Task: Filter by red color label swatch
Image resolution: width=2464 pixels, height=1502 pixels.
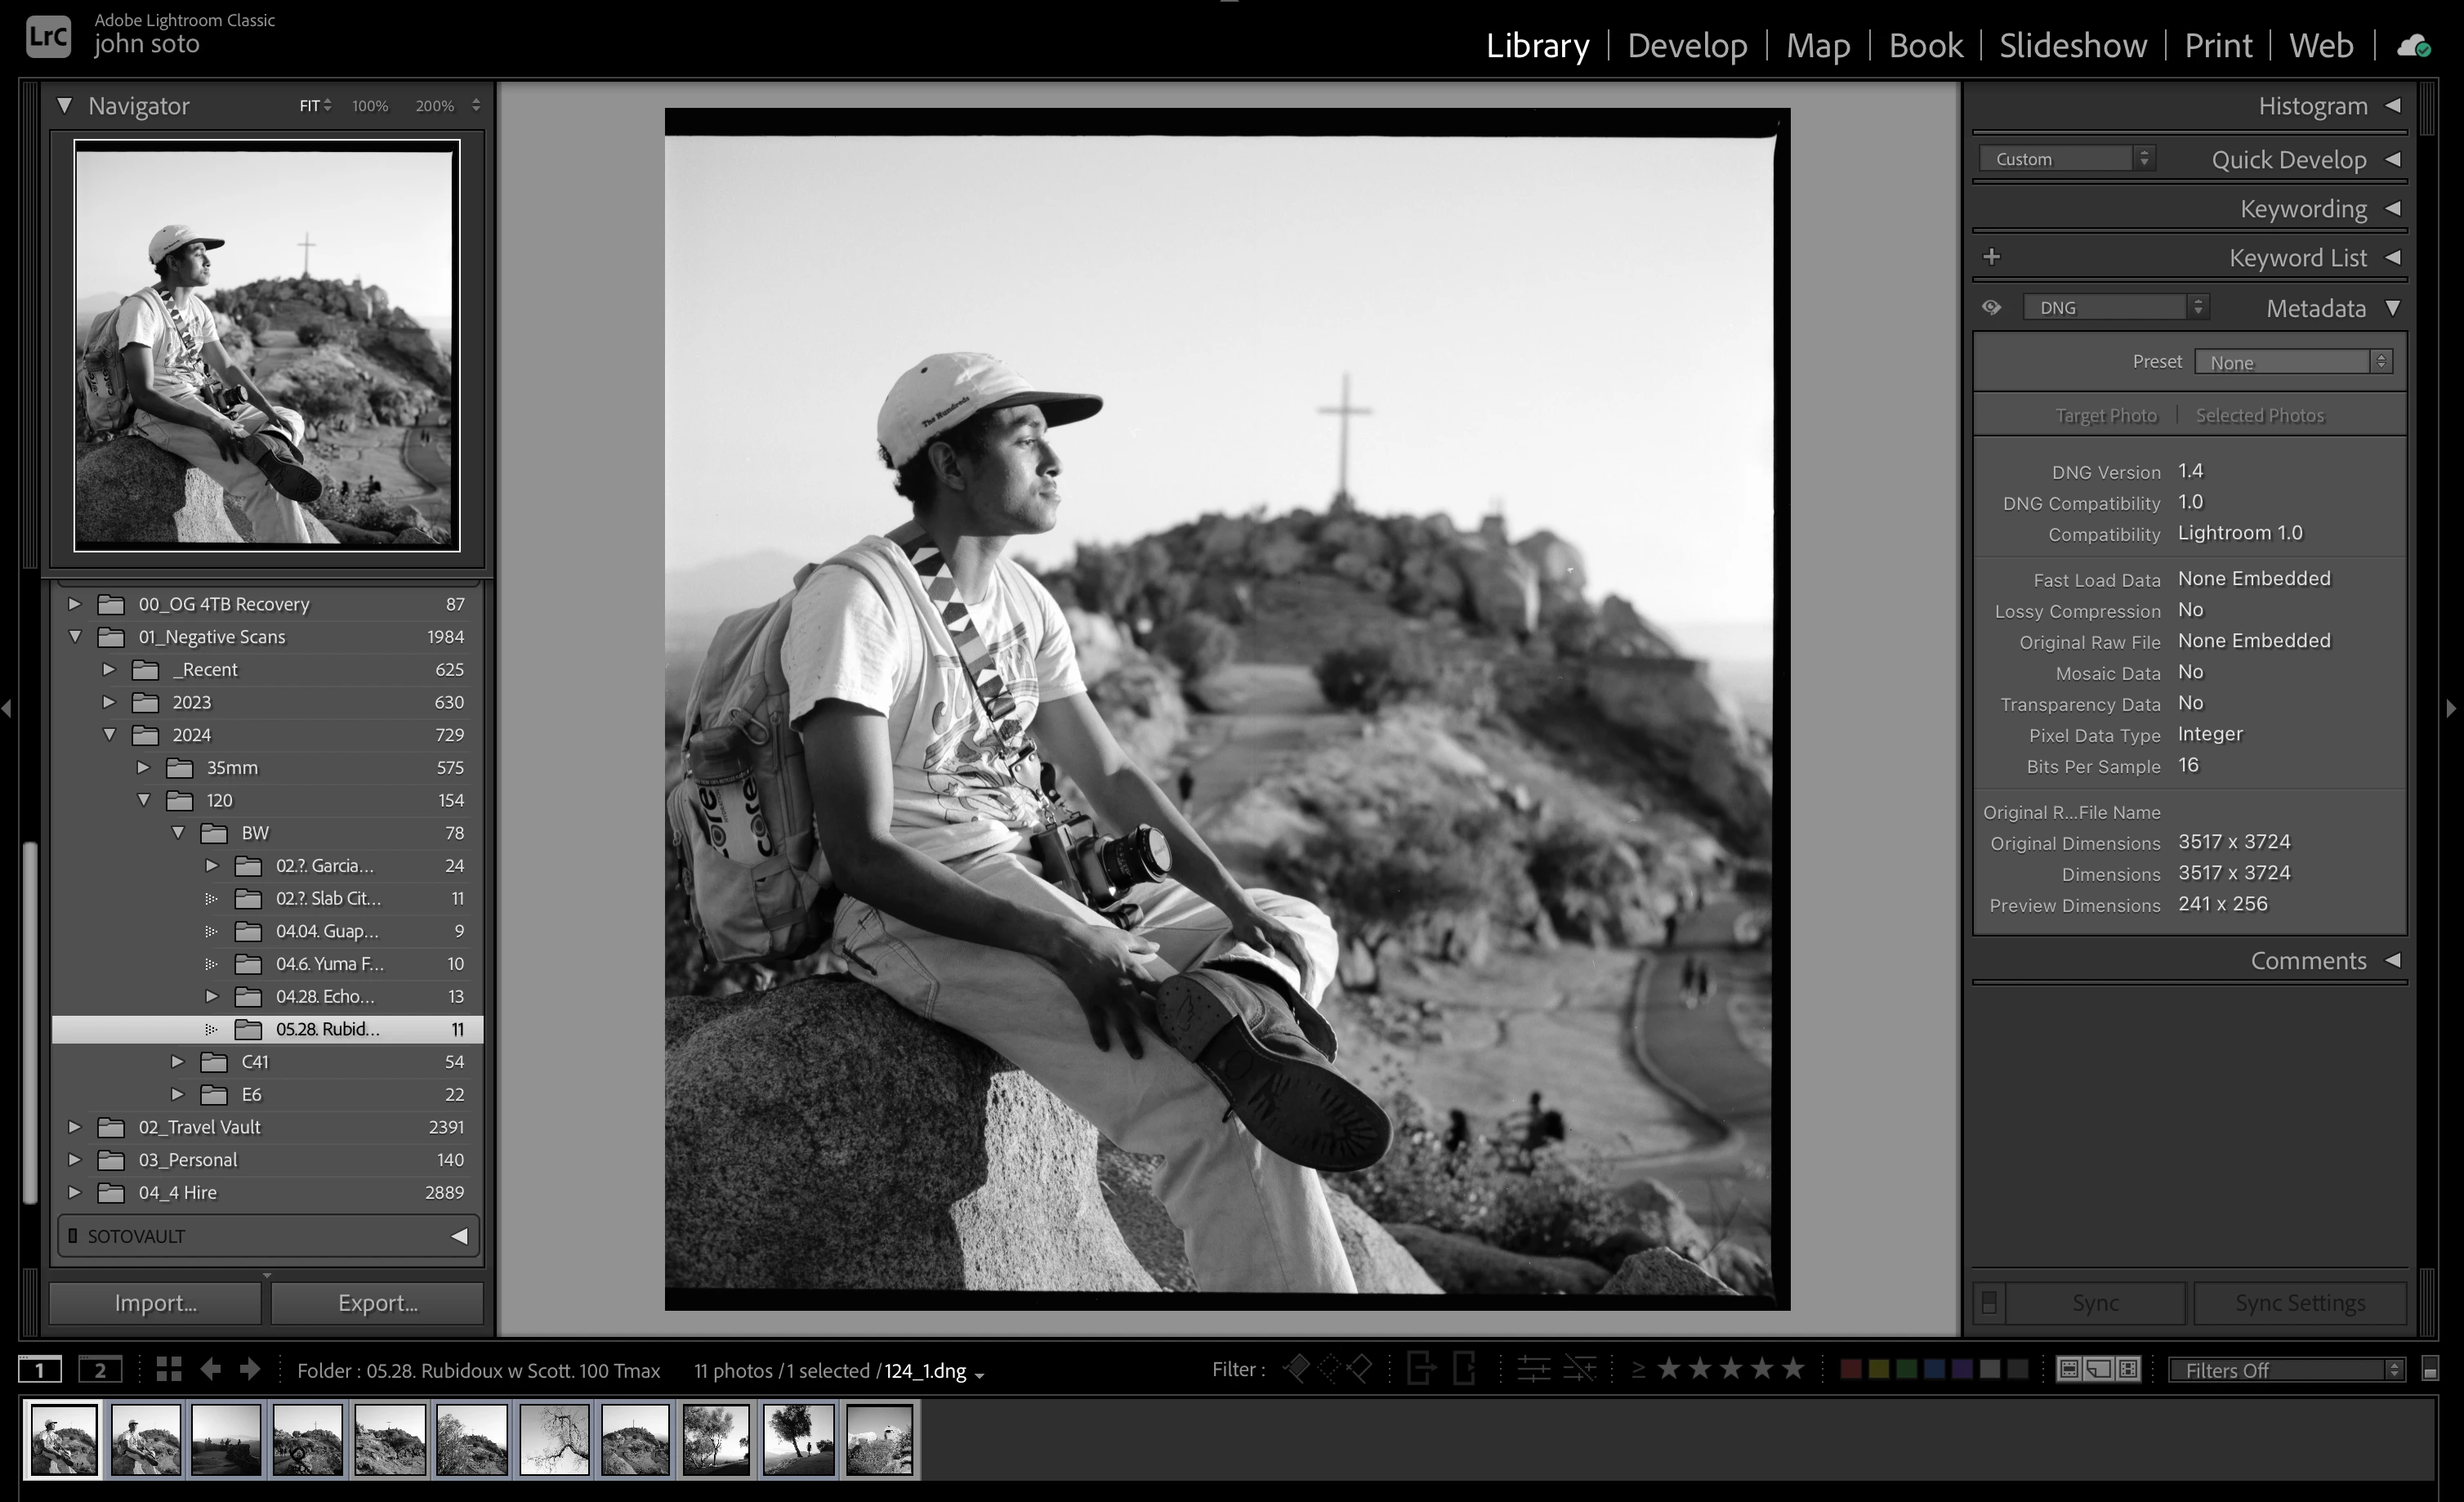Action: (1851, 1369)
